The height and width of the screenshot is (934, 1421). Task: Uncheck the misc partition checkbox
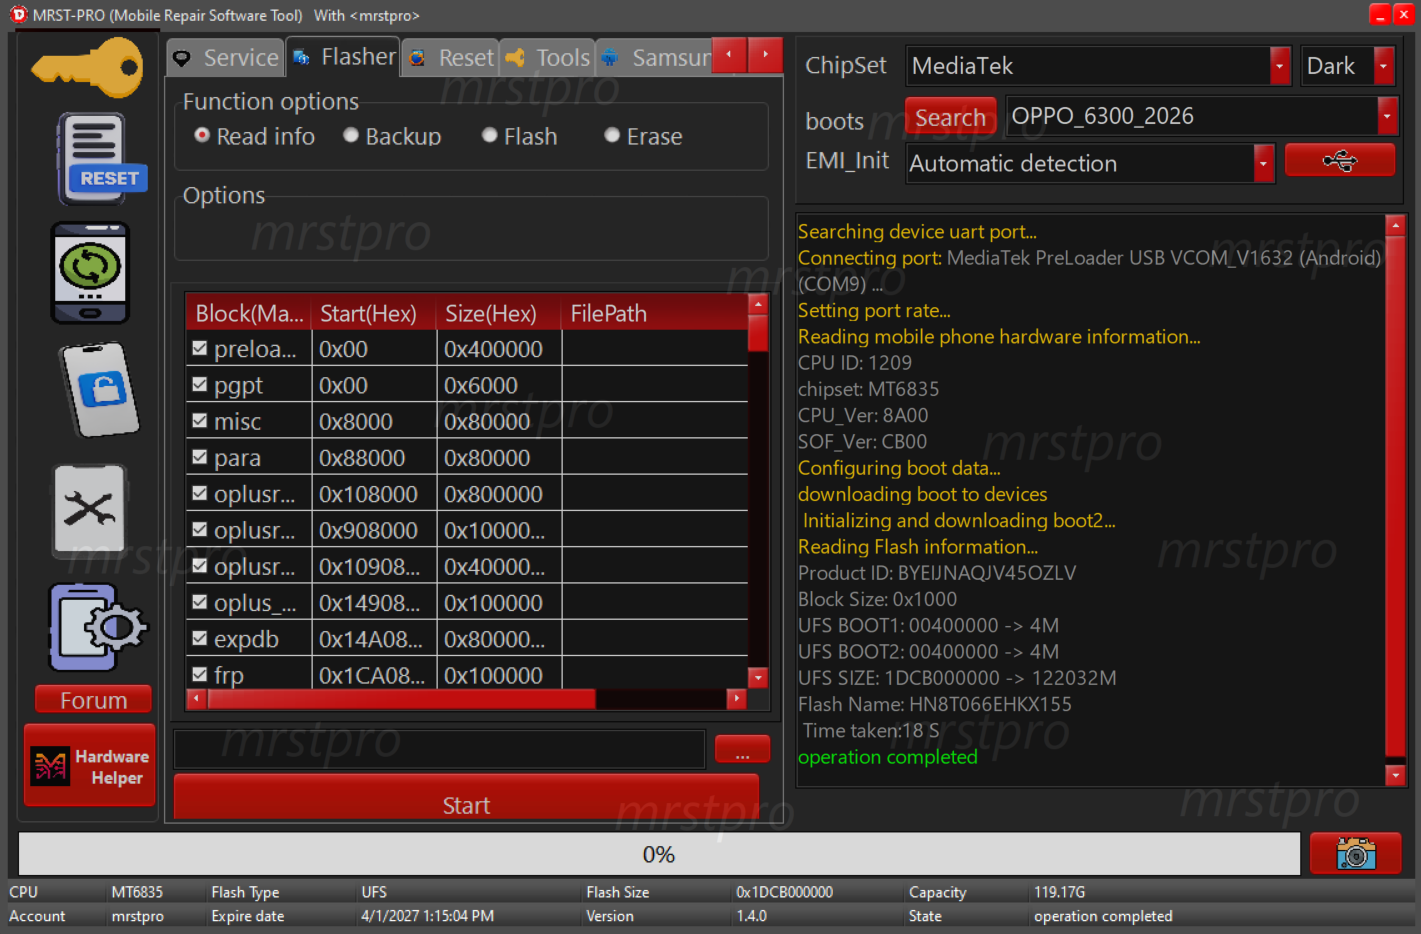click(200, 420)
